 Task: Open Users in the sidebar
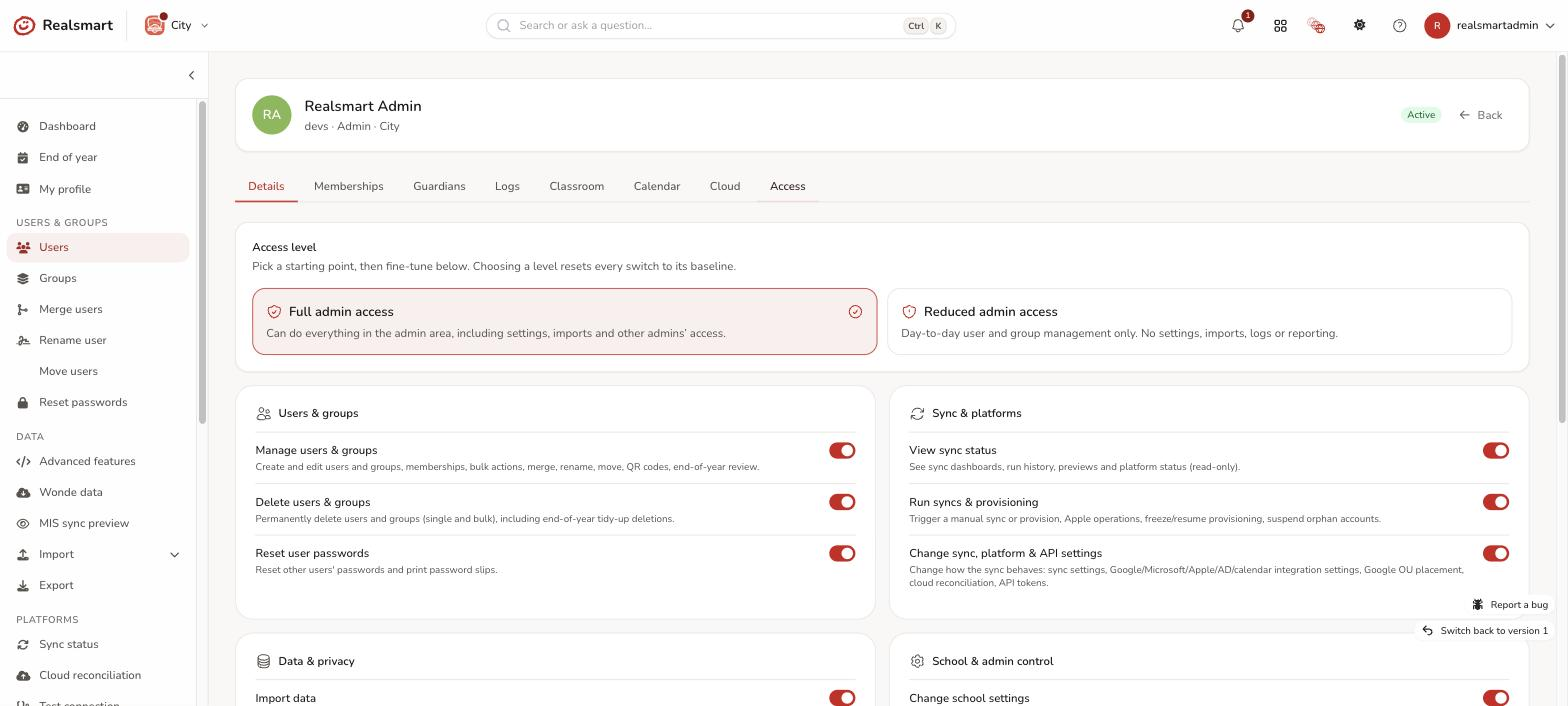98,247
